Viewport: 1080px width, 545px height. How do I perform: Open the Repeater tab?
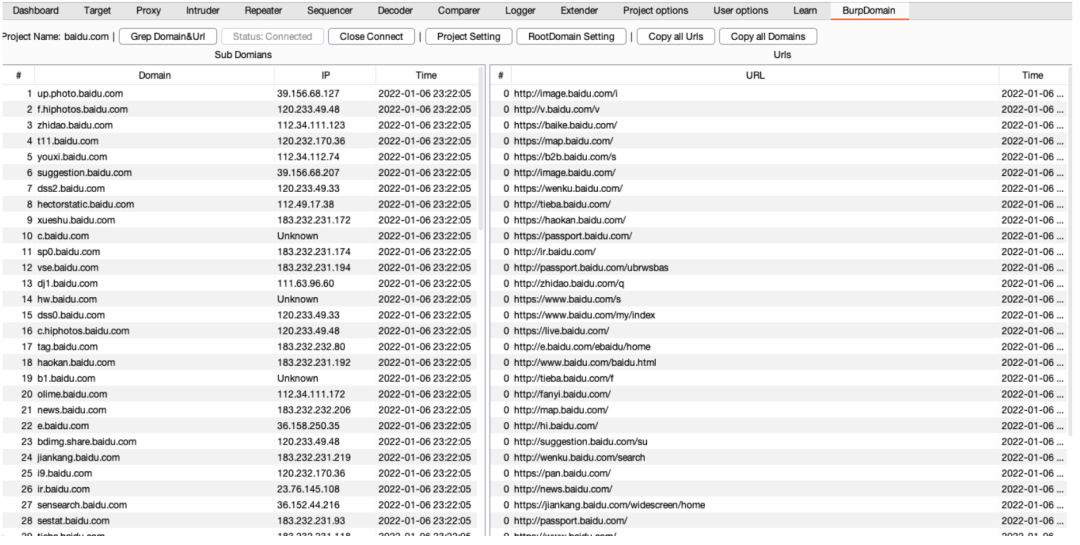coord(263,10)
